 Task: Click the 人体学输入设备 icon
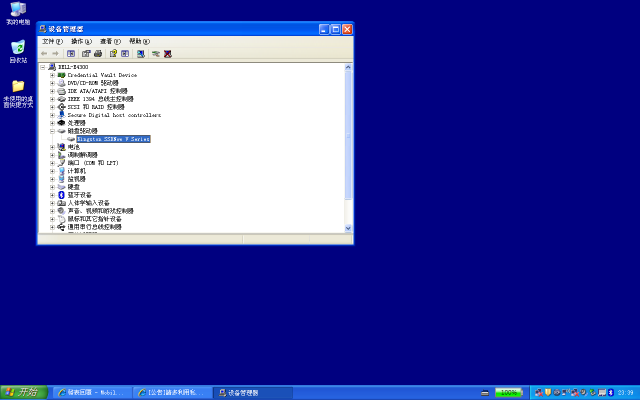tap(61, 203)
